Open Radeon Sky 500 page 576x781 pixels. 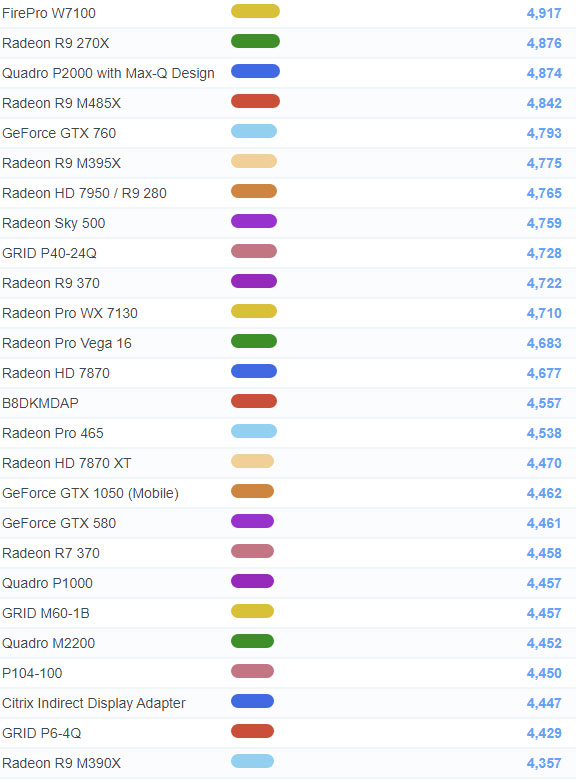click(x=53, y=223)
